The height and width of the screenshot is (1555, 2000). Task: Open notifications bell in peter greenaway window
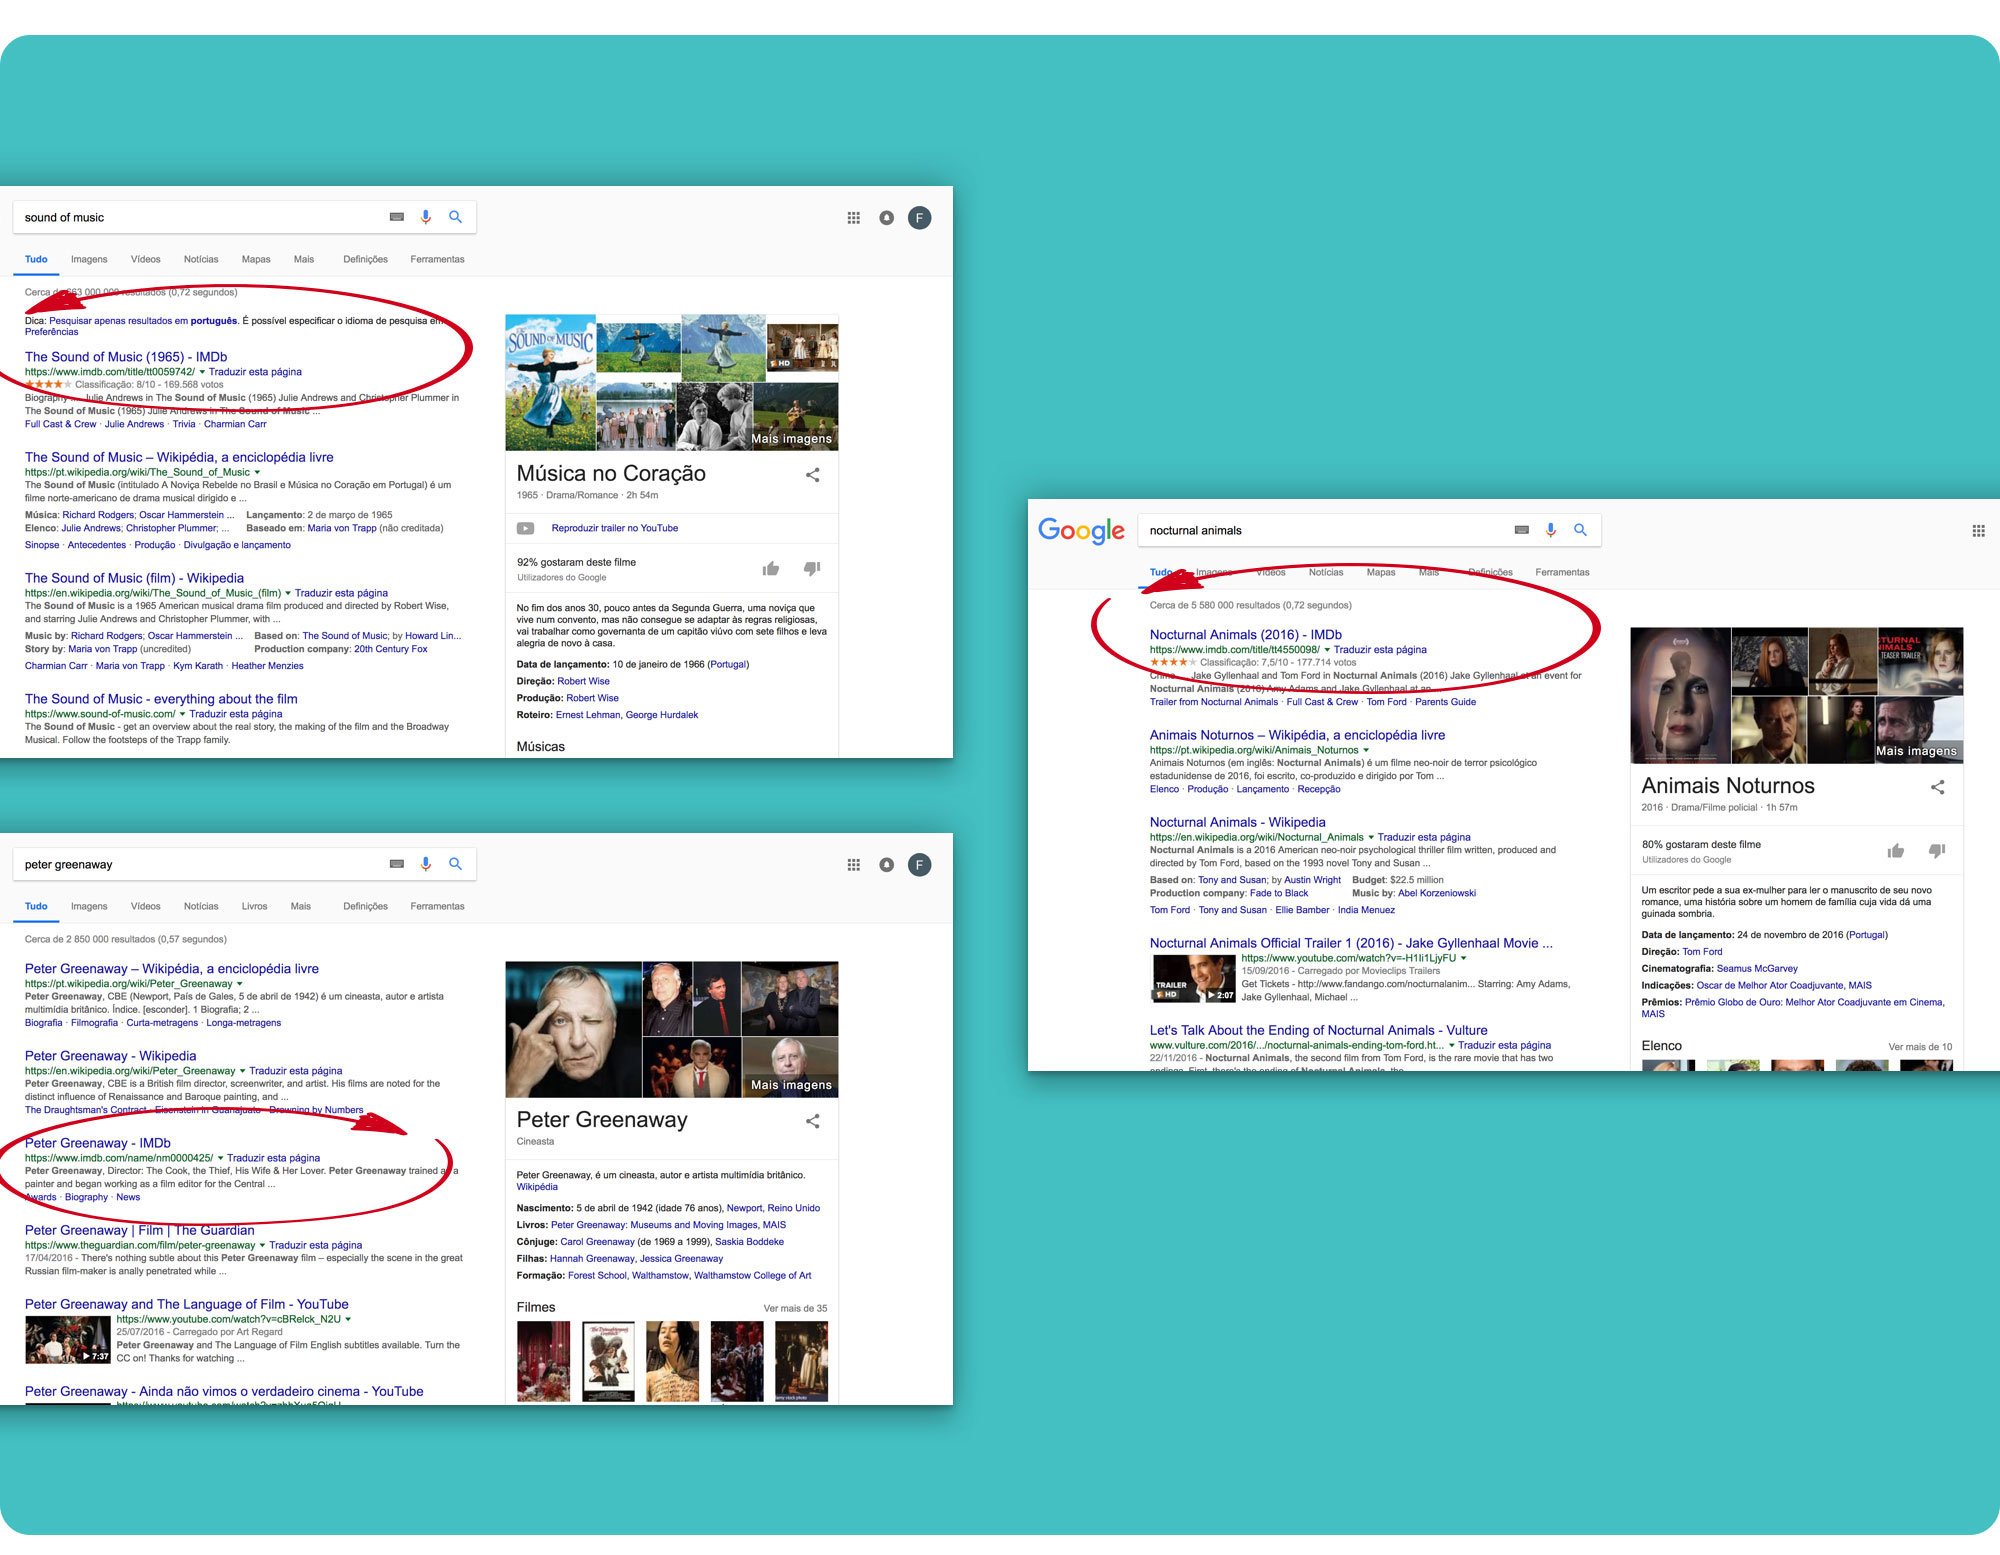tap(886, 865)
